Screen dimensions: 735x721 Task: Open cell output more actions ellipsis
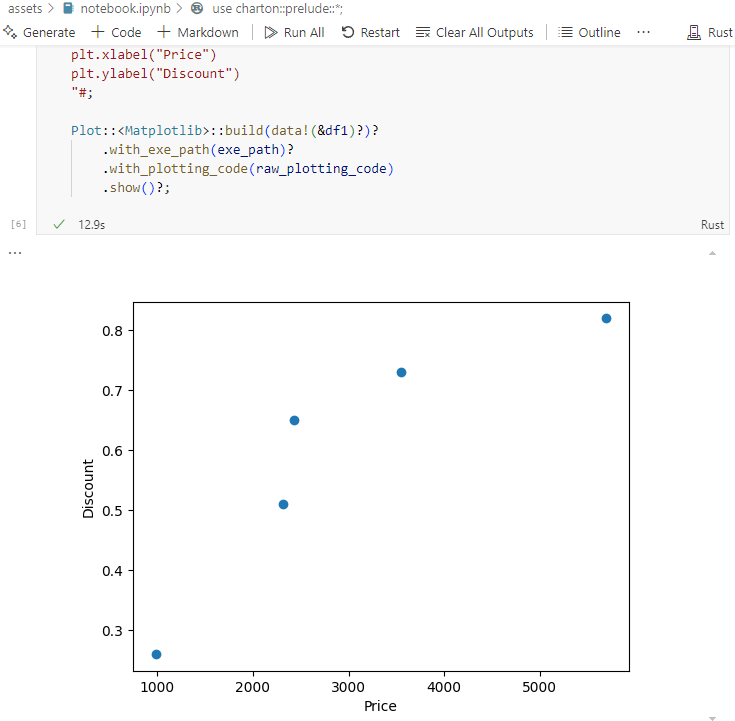pyautogui.click(x=14, y=253)
